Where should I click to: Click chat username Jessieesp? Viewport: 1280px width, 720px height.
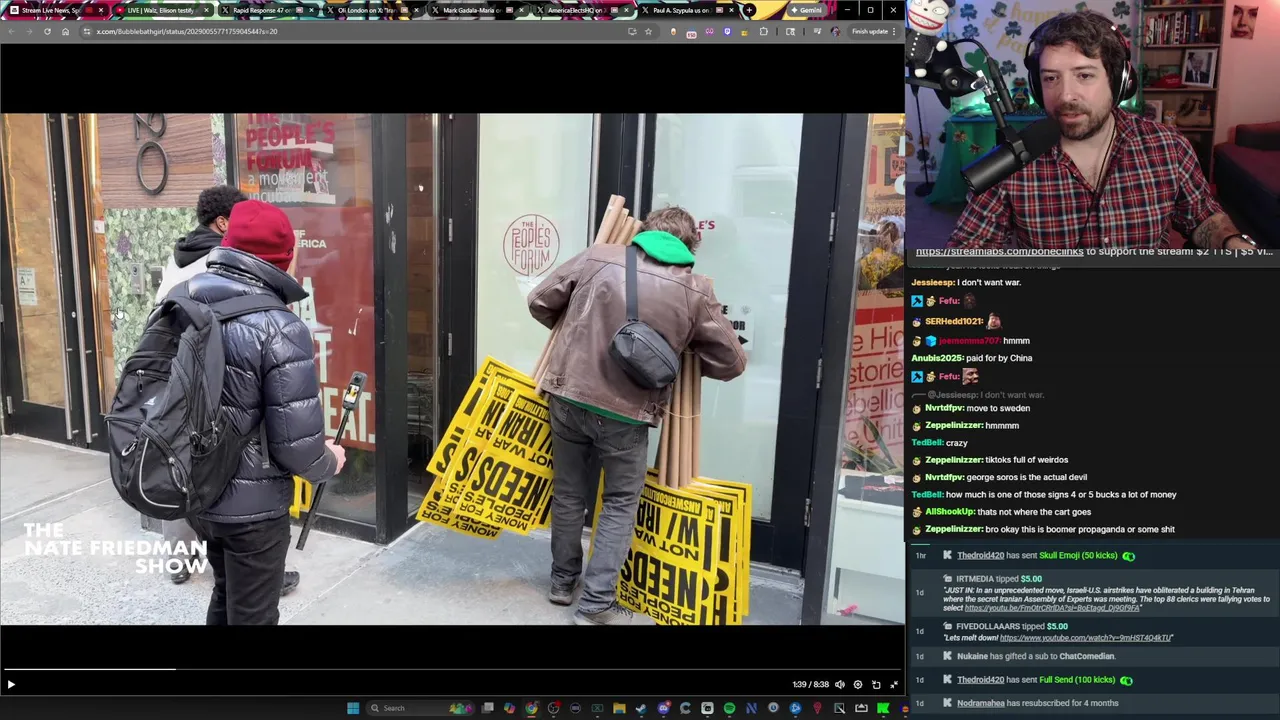[932, 283]
